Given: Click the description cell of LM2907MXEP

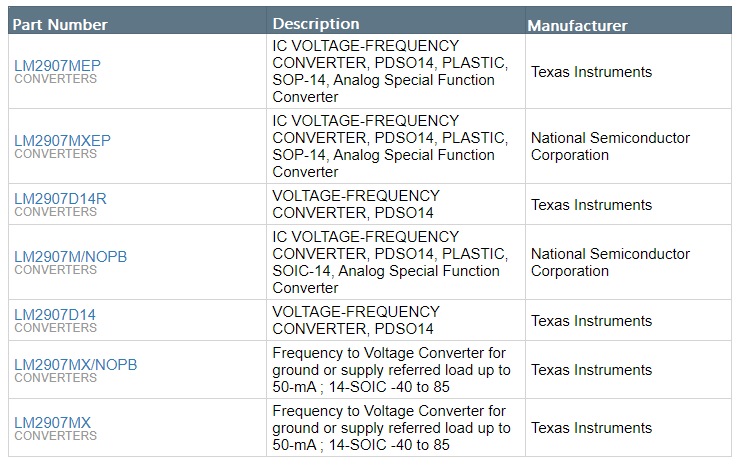Looking at the screenshot, I should (390, 146).
